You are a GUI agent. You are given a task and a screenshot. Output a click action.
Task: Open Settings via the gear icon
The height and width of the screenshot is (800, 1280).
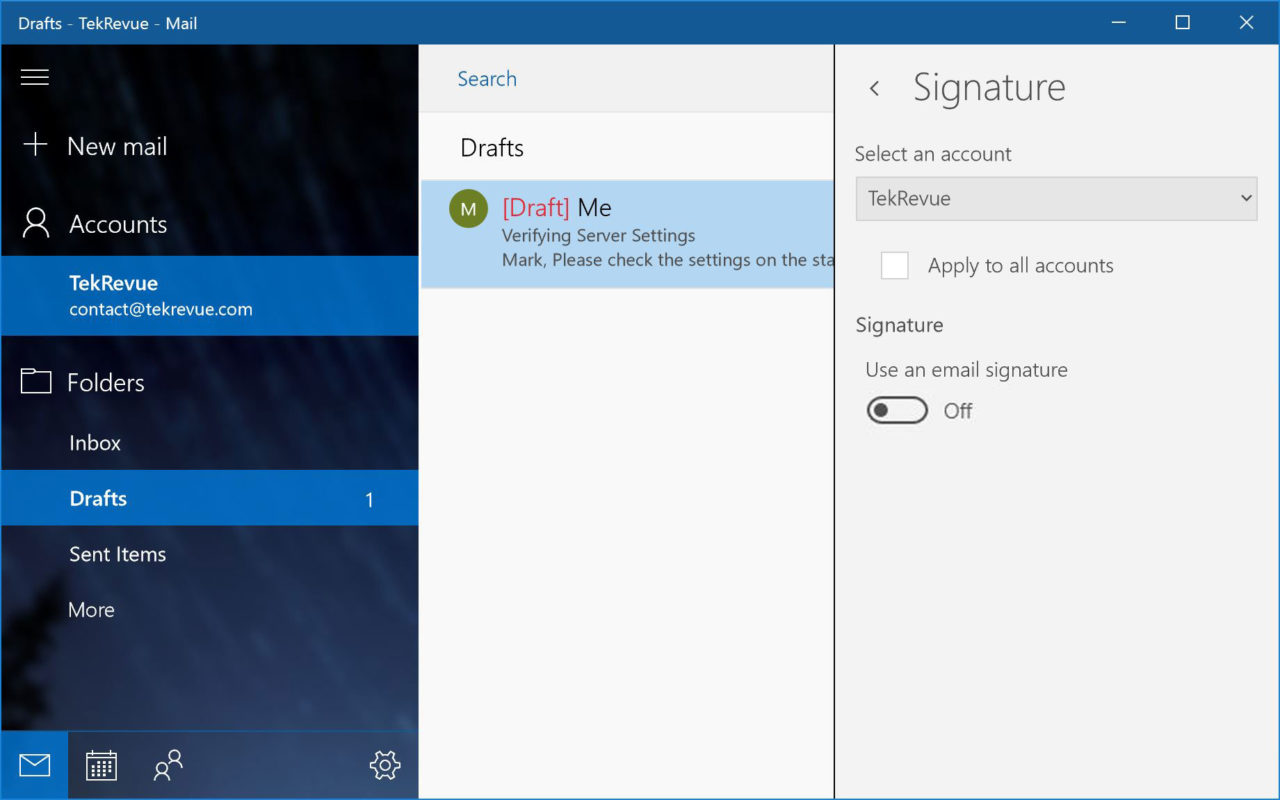tap(385, 766)
